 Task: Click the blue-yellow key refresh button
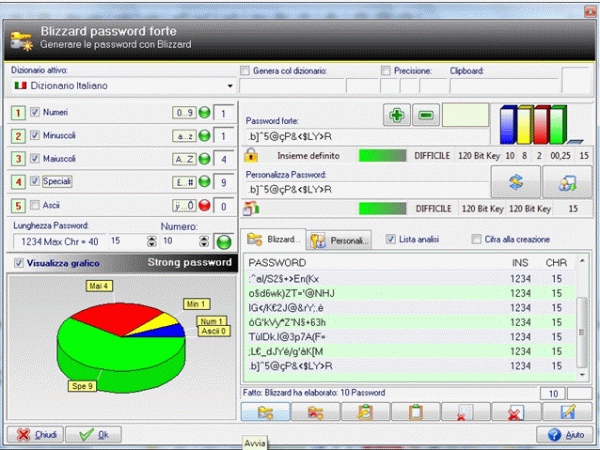click(x=515, y=182)
